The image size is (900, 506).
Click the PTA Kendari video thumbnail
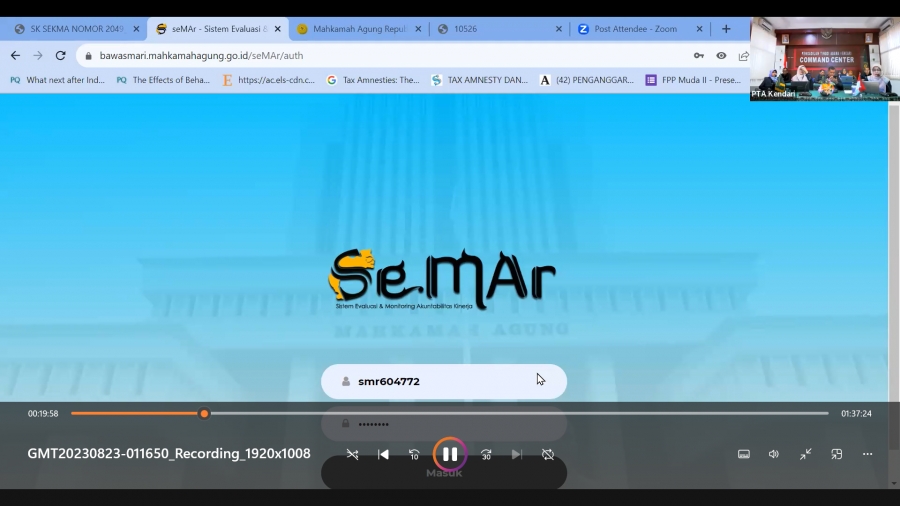(825, 59)
